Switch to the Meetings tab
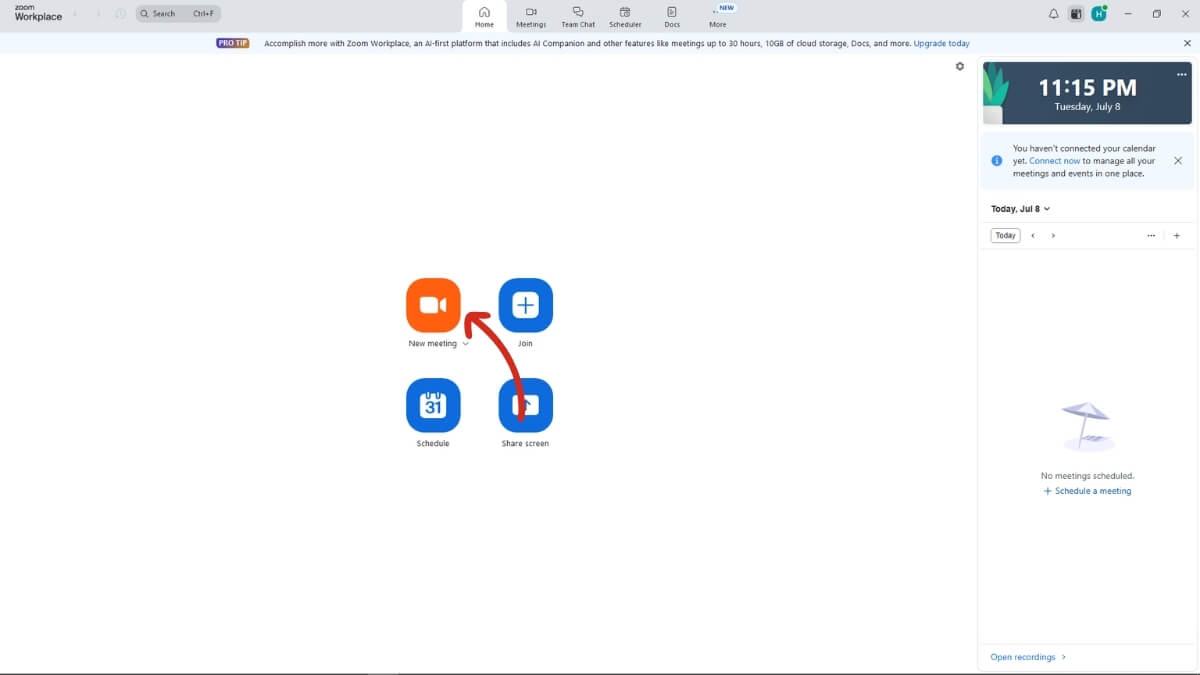Viewport: 1200px width, 675px height. 531,16
